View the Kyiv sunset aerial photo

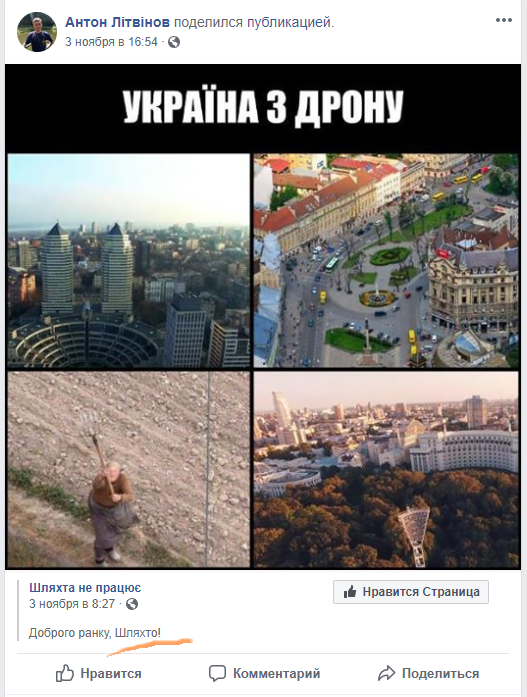click(x=386, y=469)
